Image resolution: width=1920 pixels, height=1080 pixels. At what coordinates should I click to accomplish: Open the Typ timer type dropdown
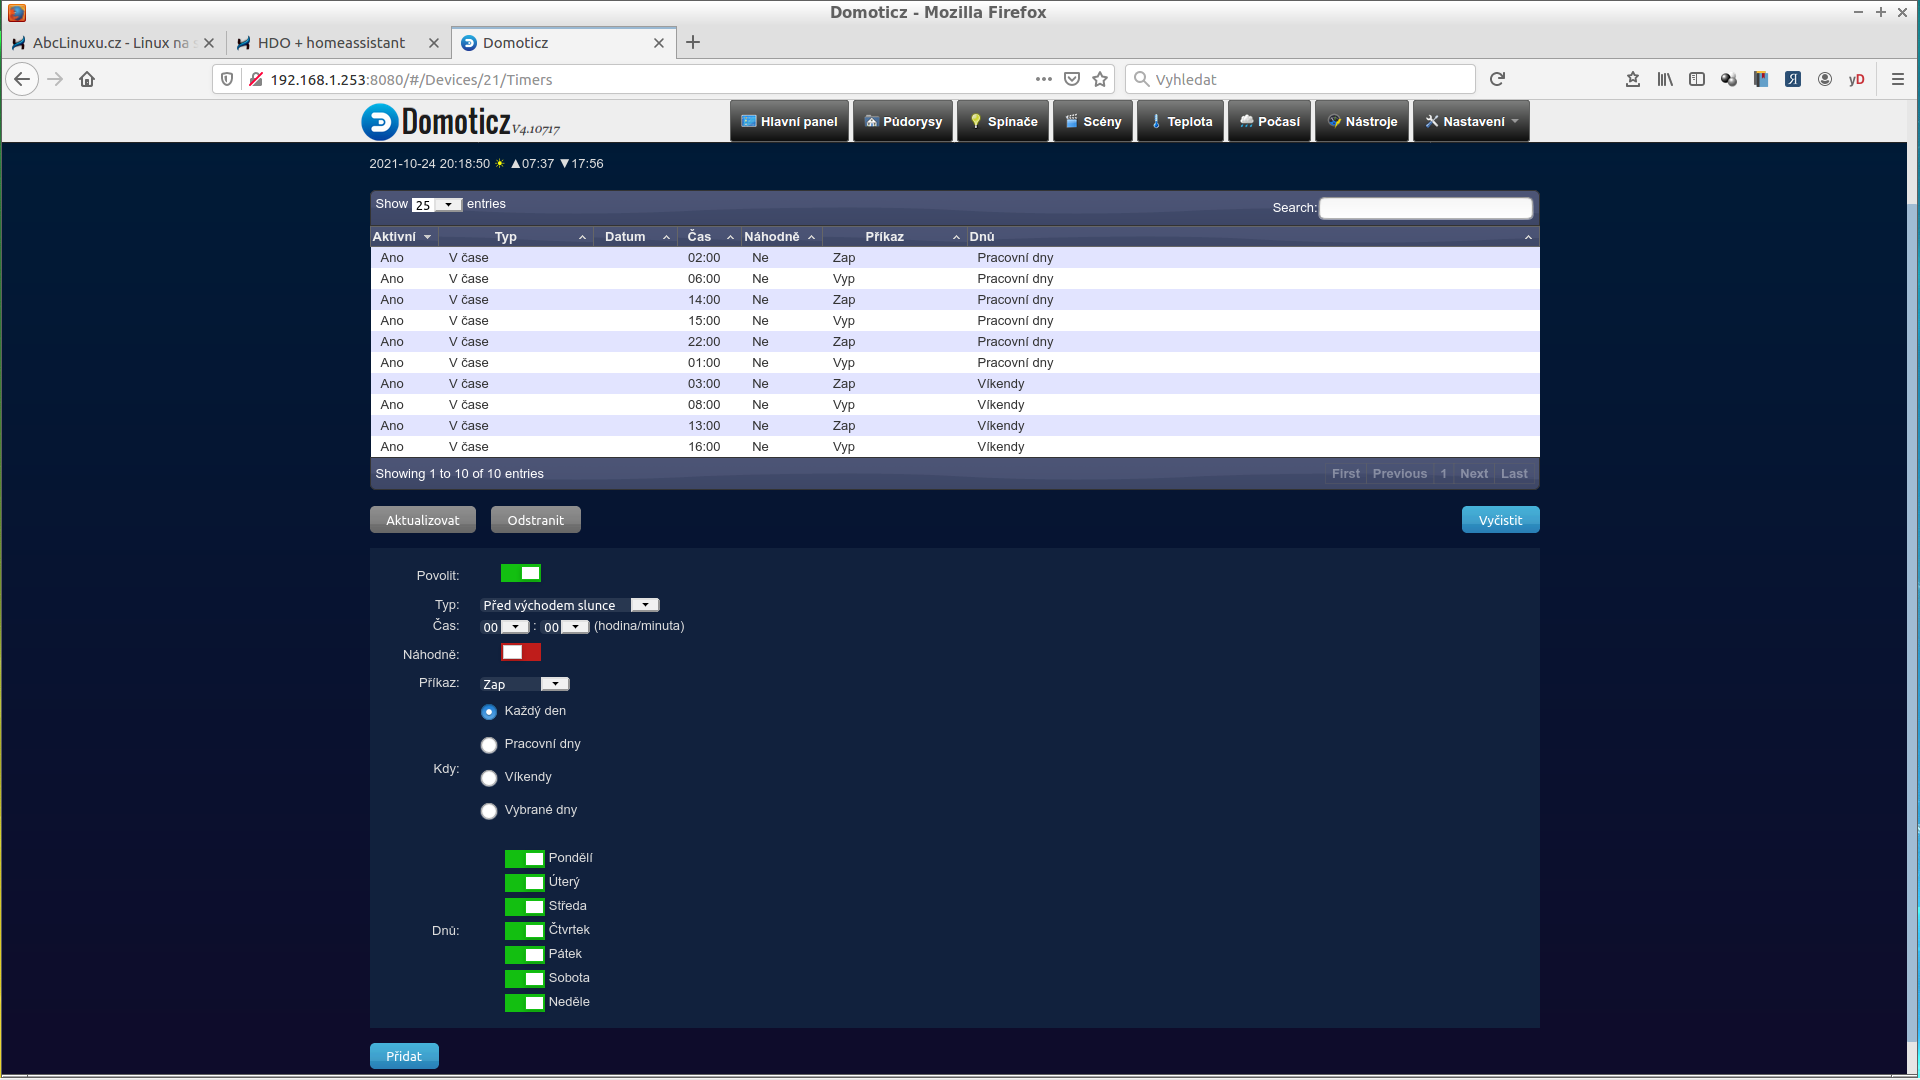tap(570, 605)
